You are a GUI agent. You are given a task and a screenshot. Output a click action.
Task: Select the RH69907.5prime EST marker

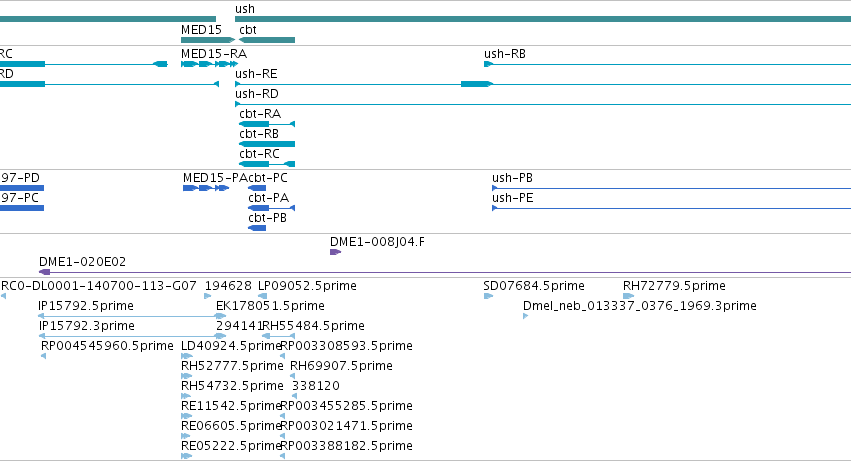coord(293,376)
